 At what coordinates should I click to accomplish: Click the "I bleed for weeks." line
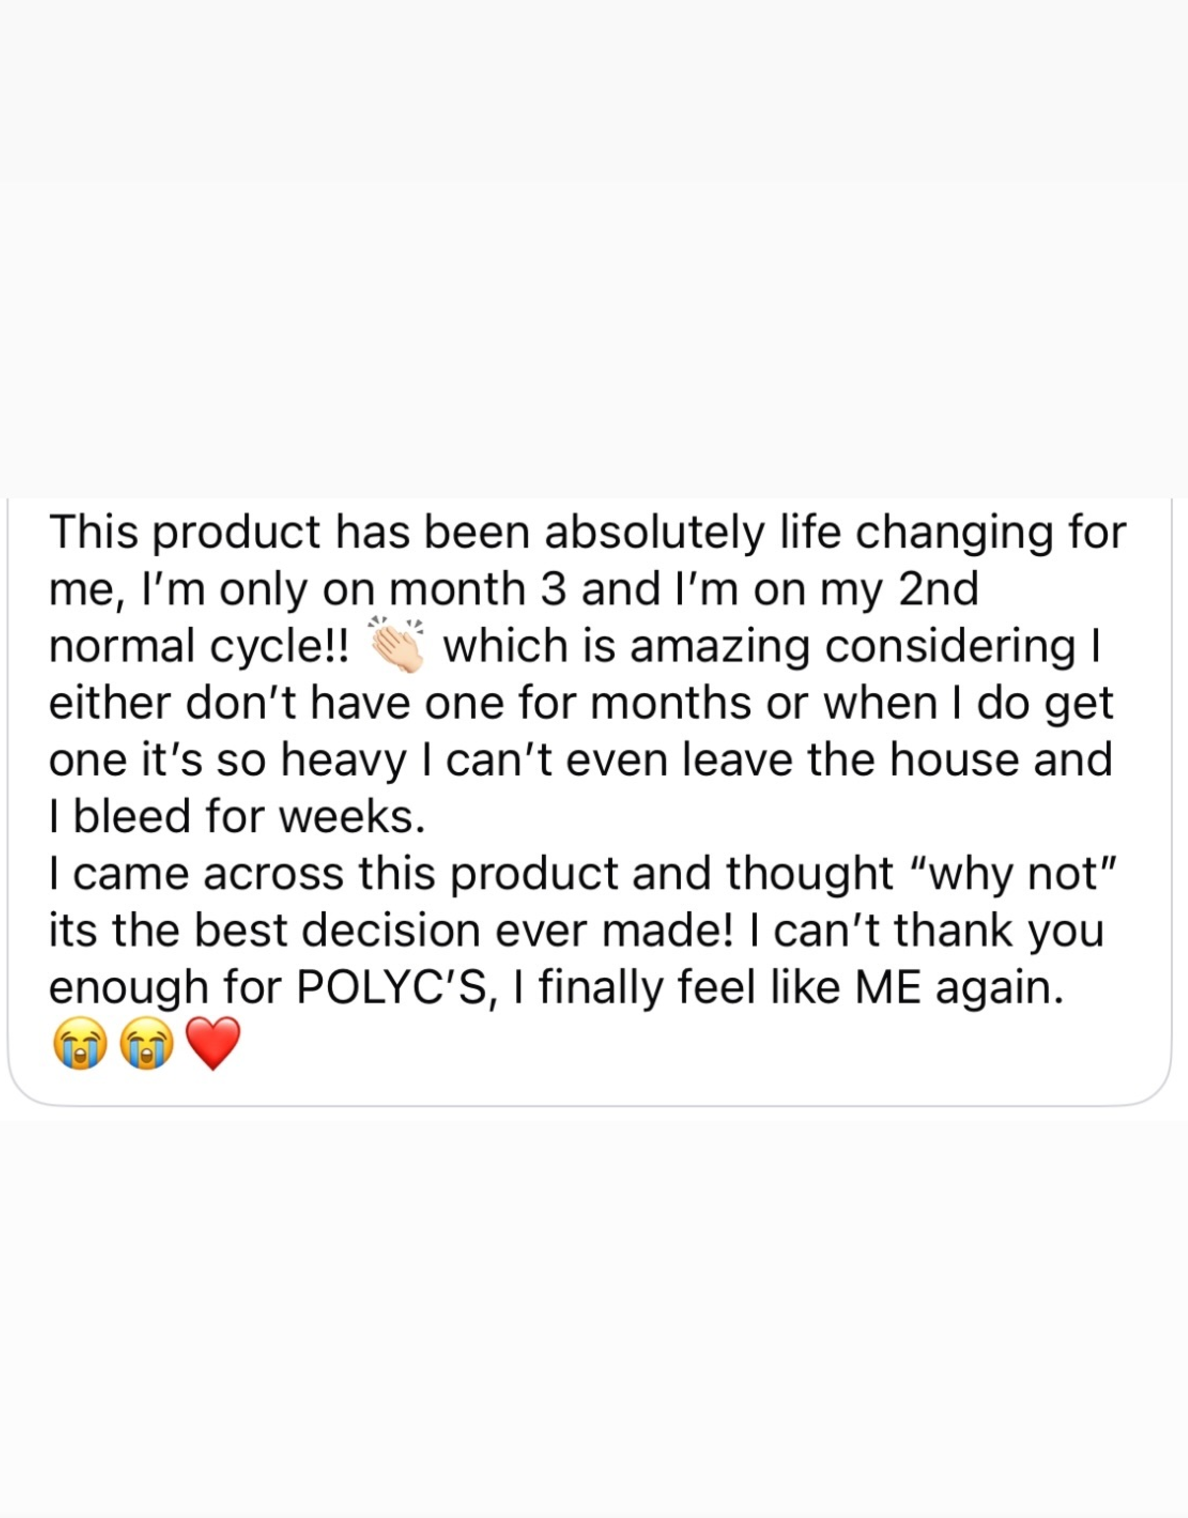[237, 817]
